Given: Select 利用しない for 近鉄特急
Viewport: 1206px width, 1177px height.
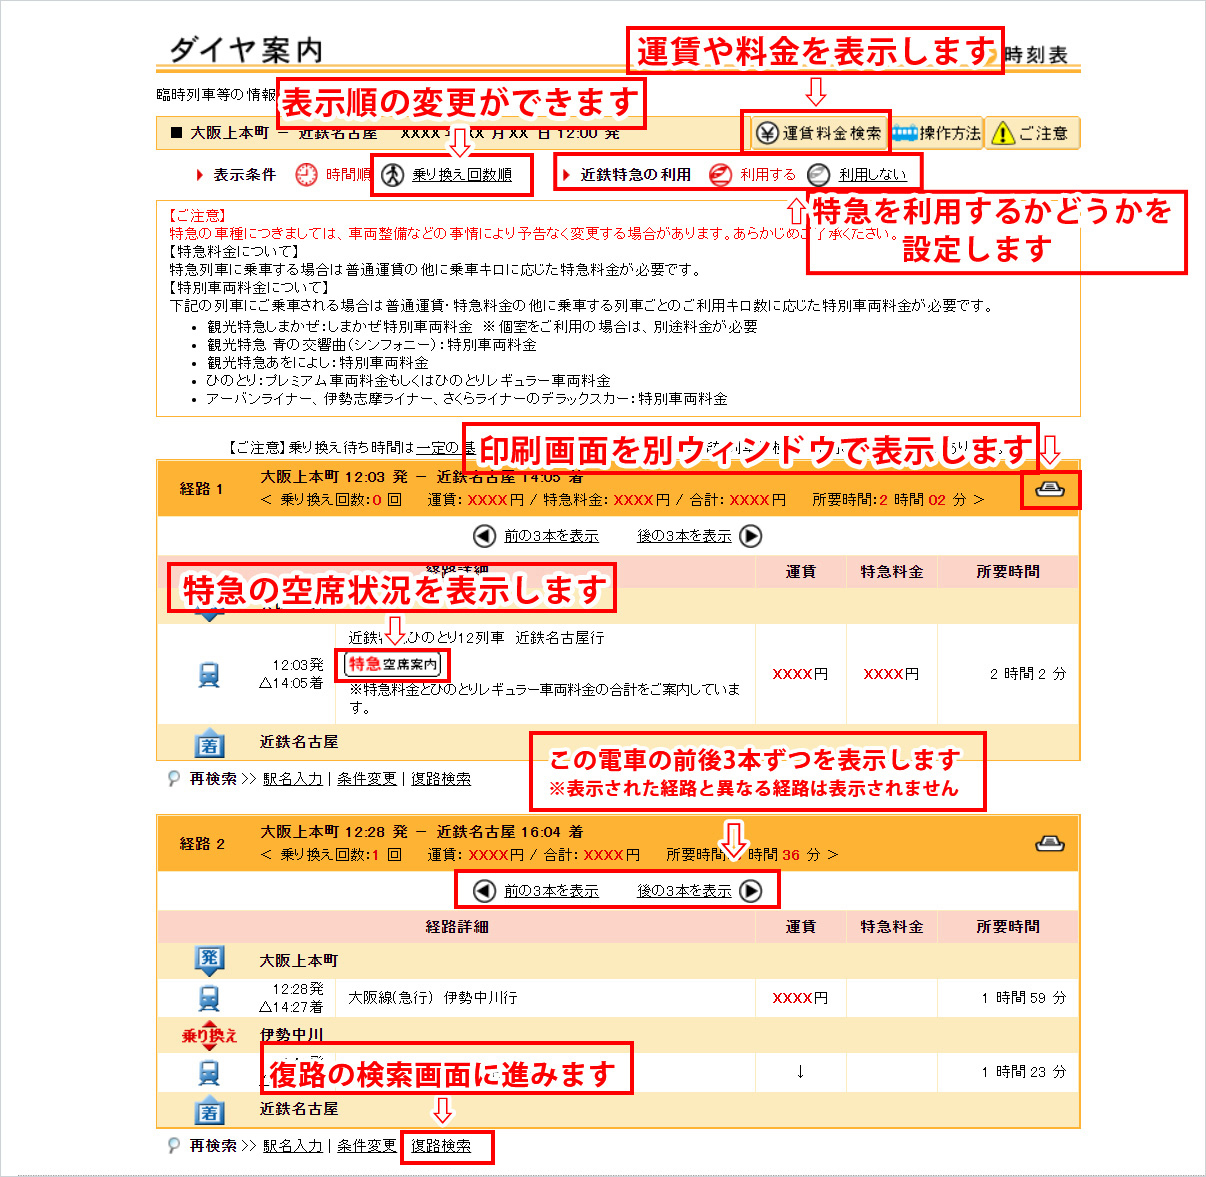Looking at the screenshot, I should coord(872,175).
